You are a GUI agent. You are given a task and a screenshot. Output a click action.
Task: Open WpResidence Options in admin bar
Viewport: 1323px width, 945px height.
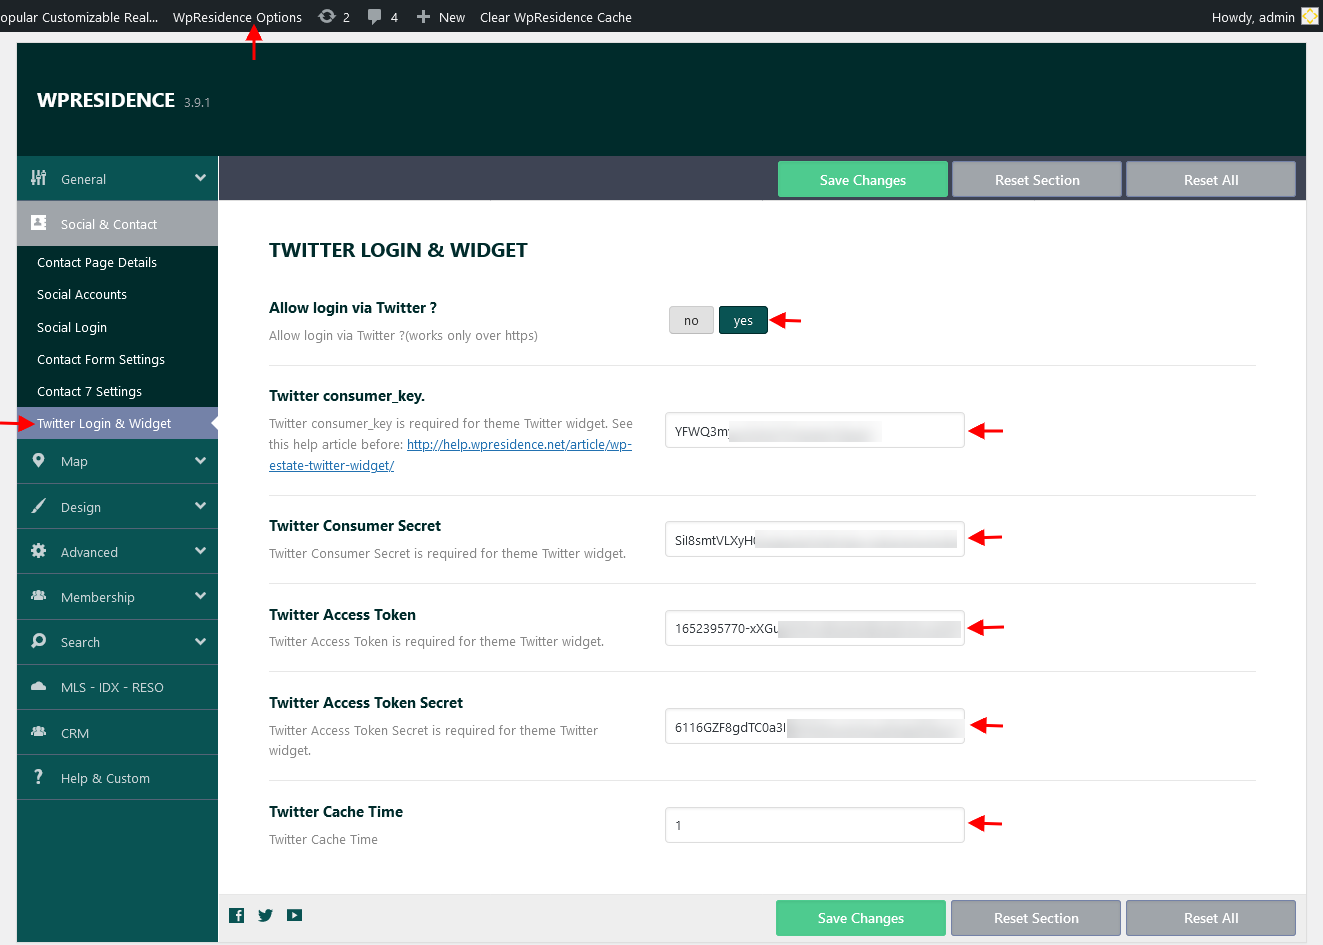[x=237, y=17]
